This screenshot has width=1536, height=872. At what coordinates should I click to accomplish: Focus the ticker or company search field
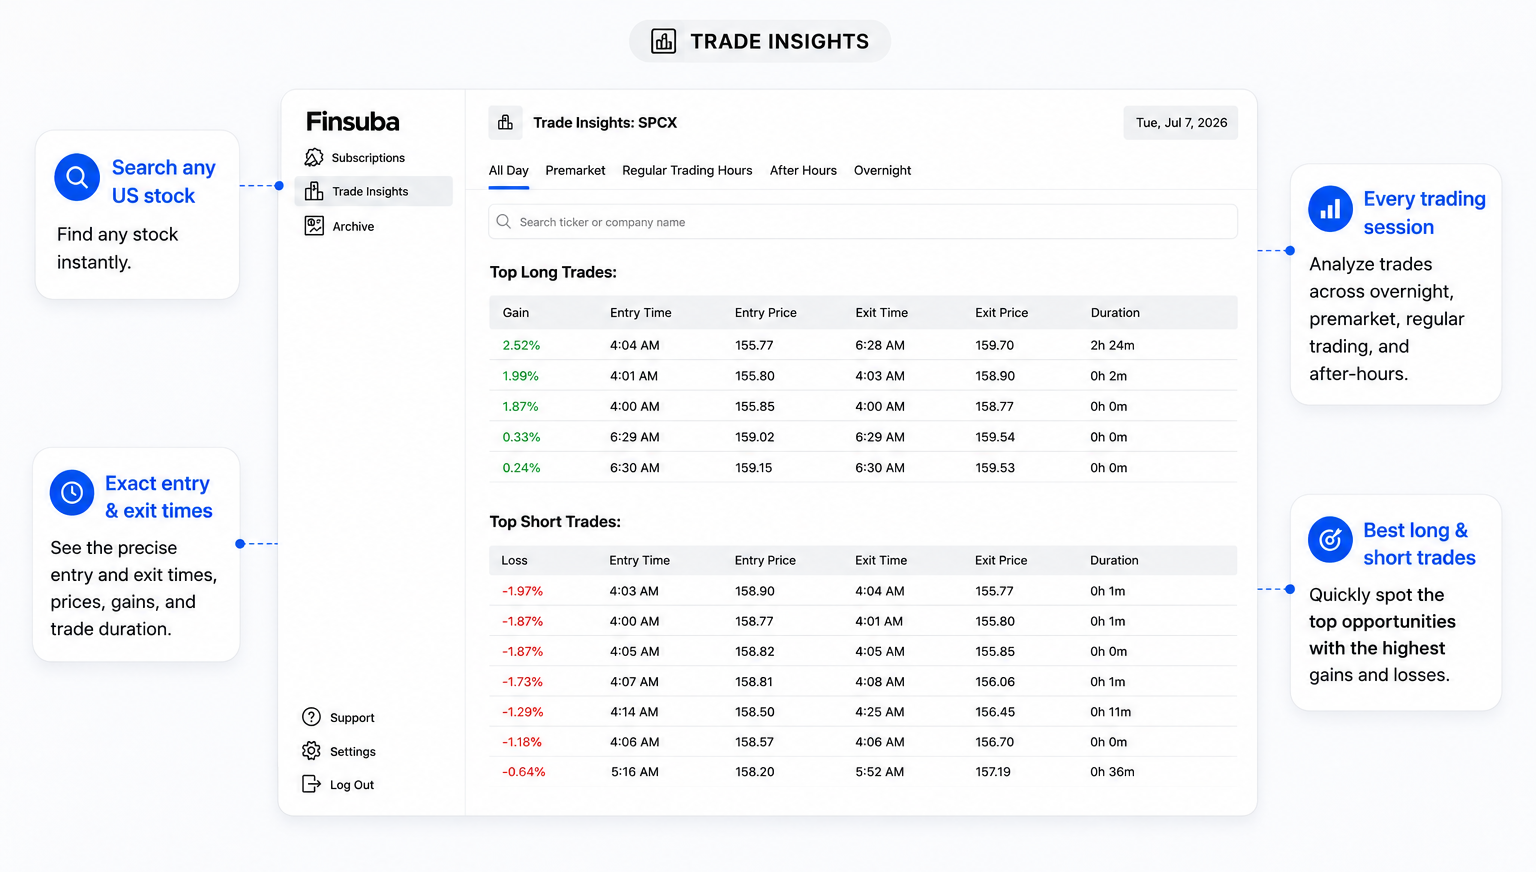(x=863, y=222)
